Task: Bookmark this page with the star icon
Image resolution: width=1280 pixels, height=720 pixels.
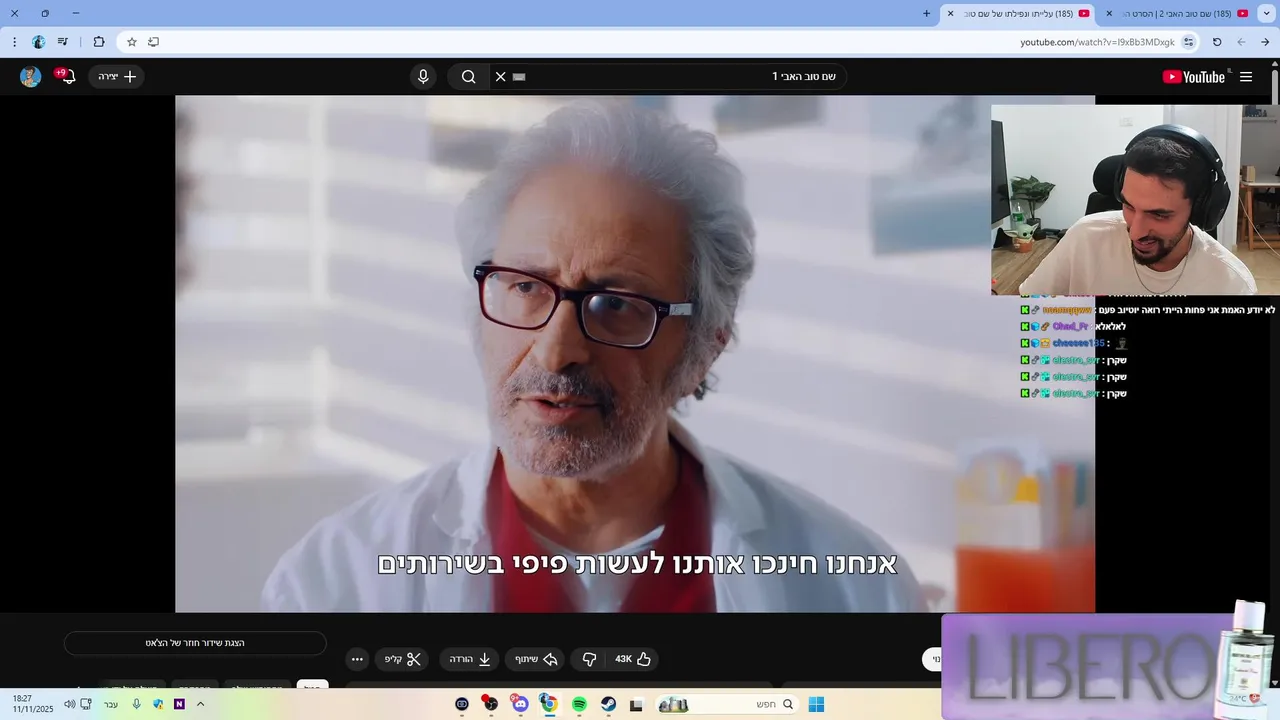Action: (x=131, y=42)
